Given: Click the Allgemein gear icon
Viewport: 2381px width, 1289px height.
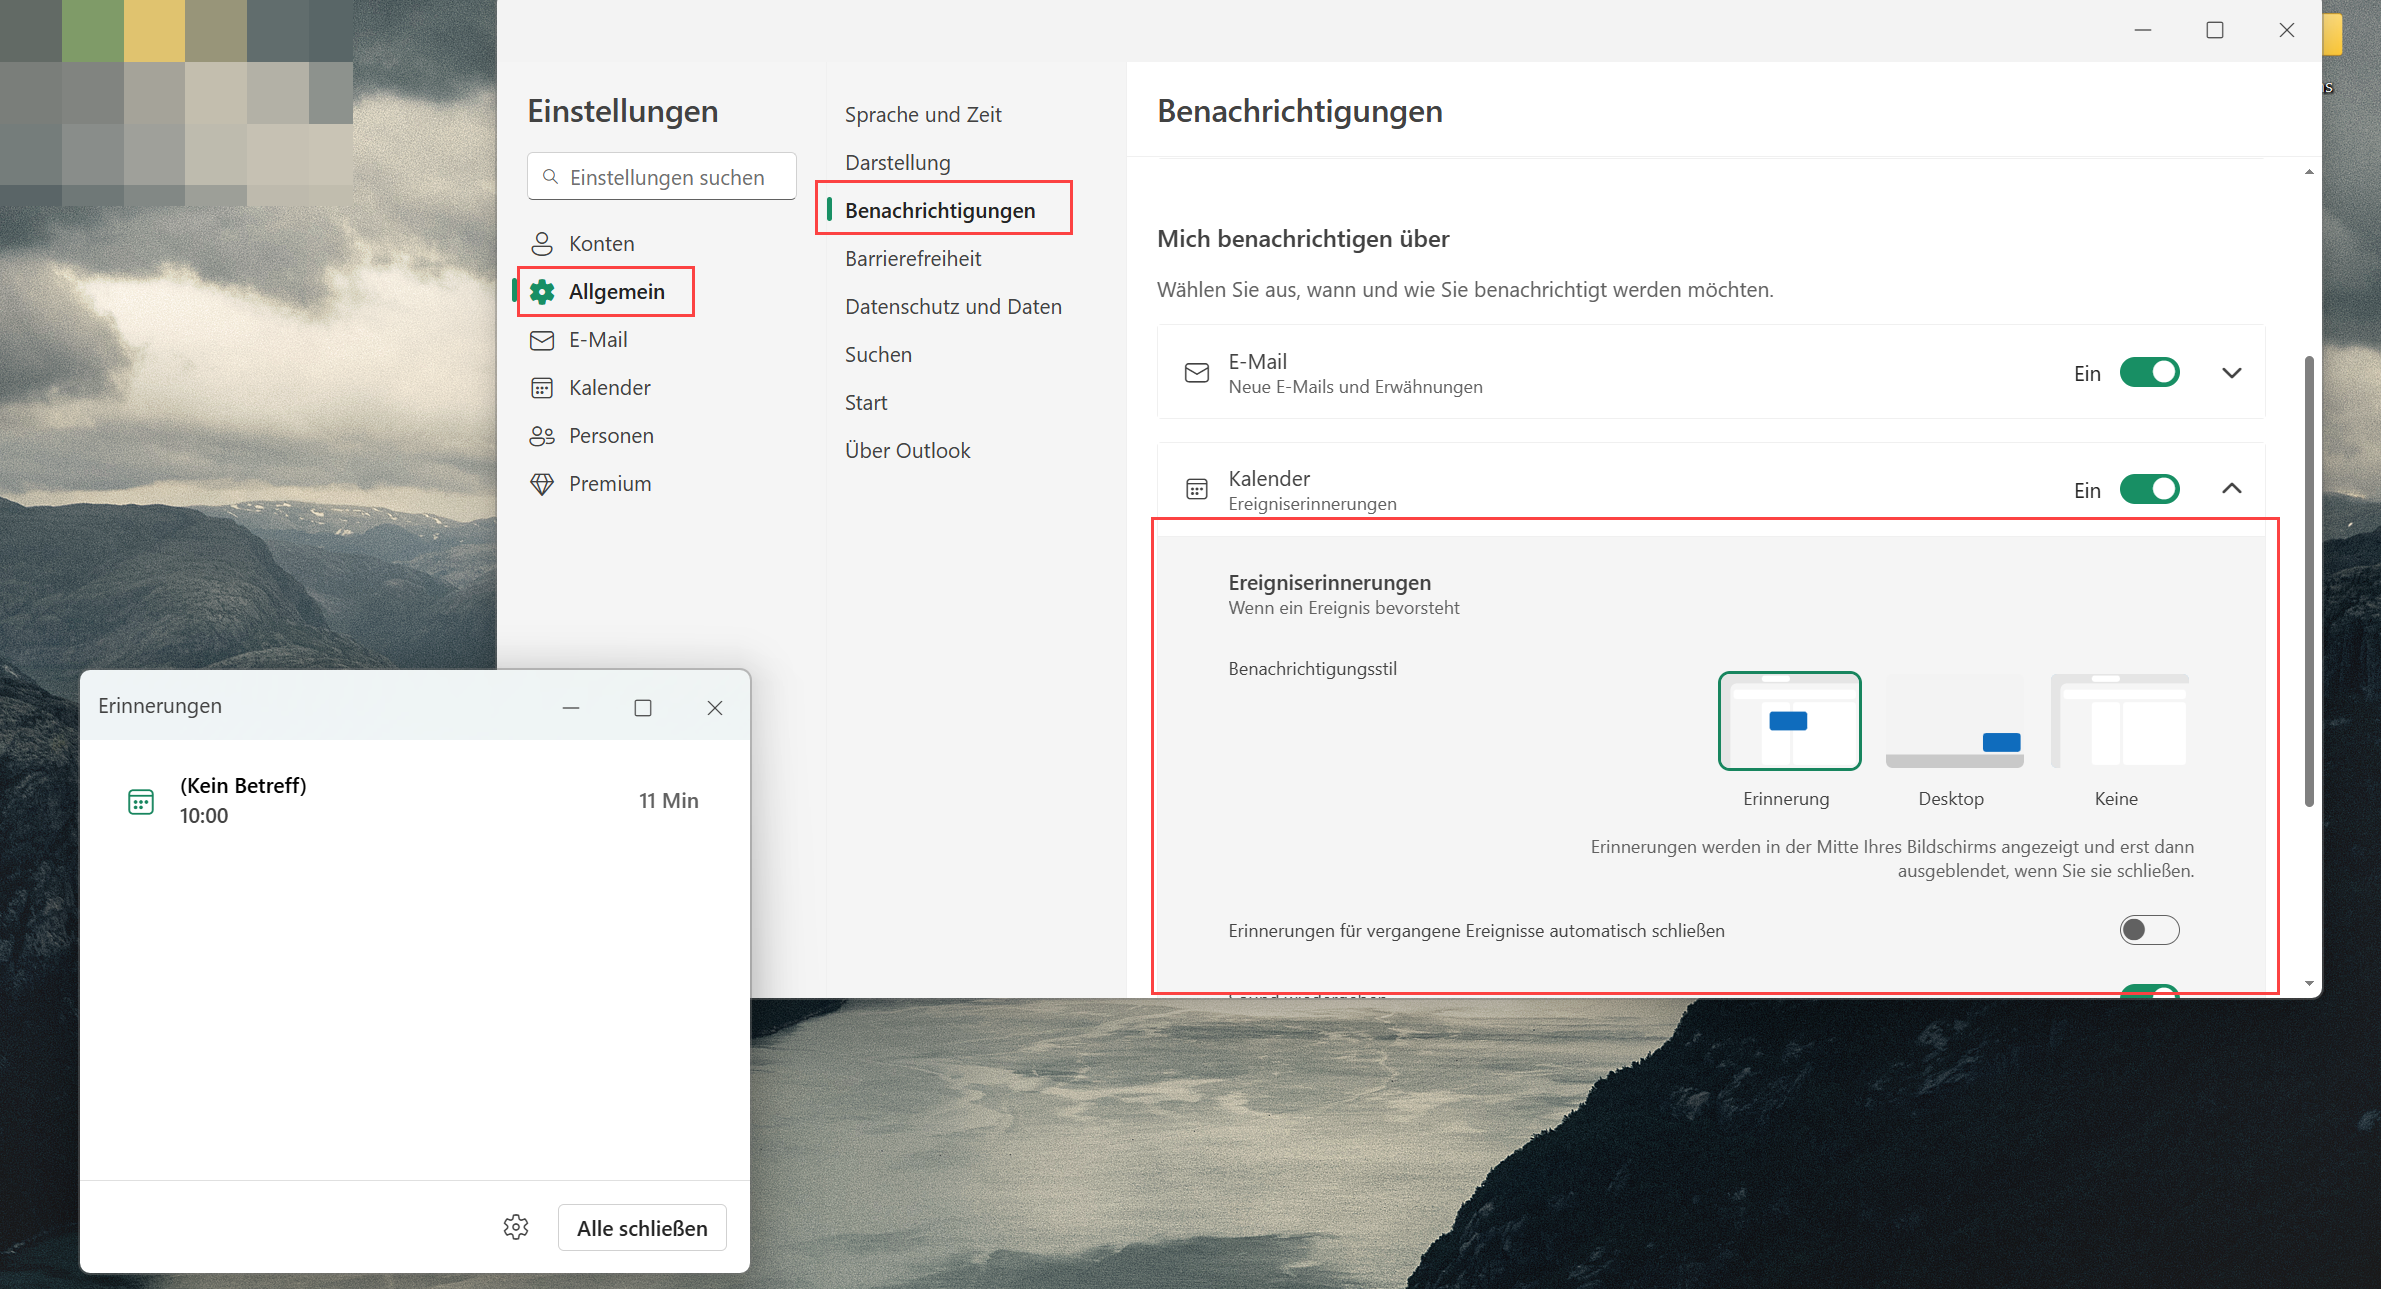Looking at the screenshot, I should (x=542, y=292).
